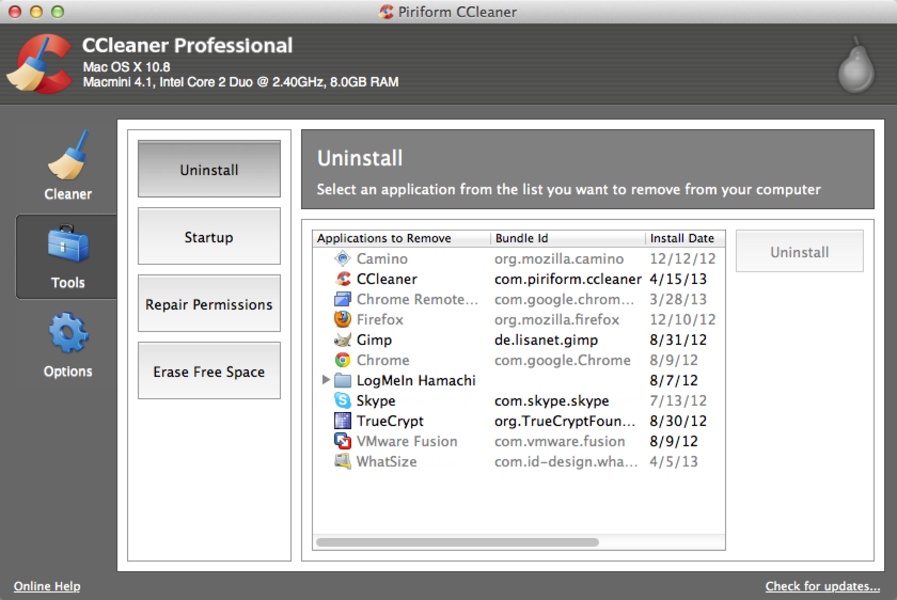Sort by the Bundle Id column header
The height and width of the screenshot is (600, 897).
click(567, 238)
